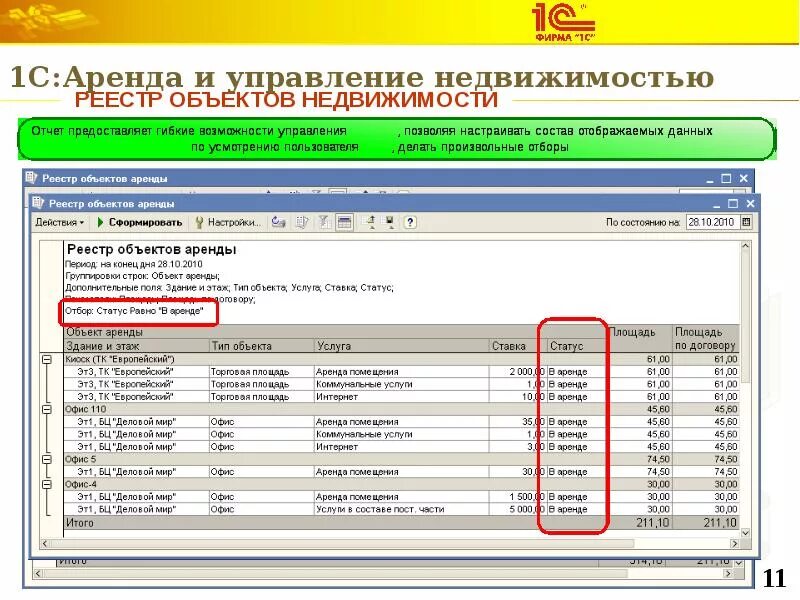Click the Сформировать button

point(140,222)
